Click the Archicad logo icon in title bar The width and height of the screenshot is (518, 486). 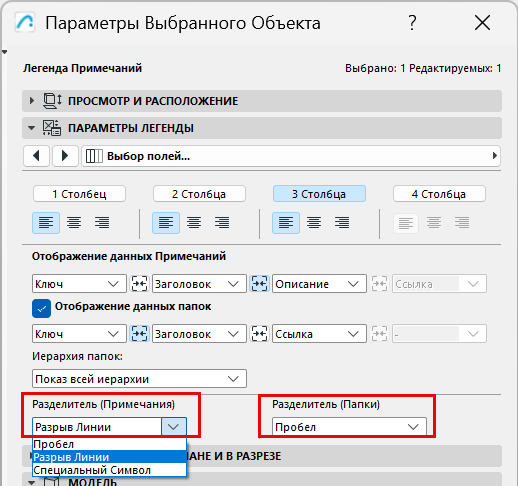[25, 23]
